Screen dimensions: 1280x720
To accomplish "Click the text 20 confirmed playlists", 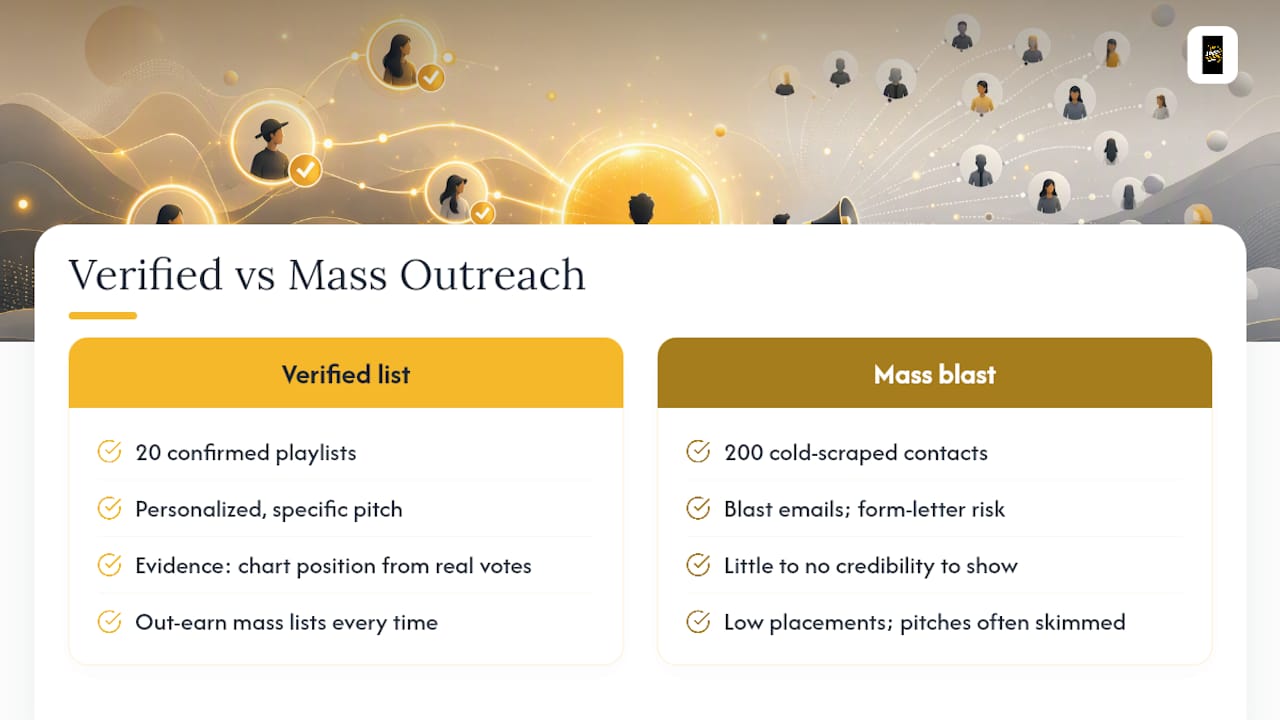I will [246, 452].
